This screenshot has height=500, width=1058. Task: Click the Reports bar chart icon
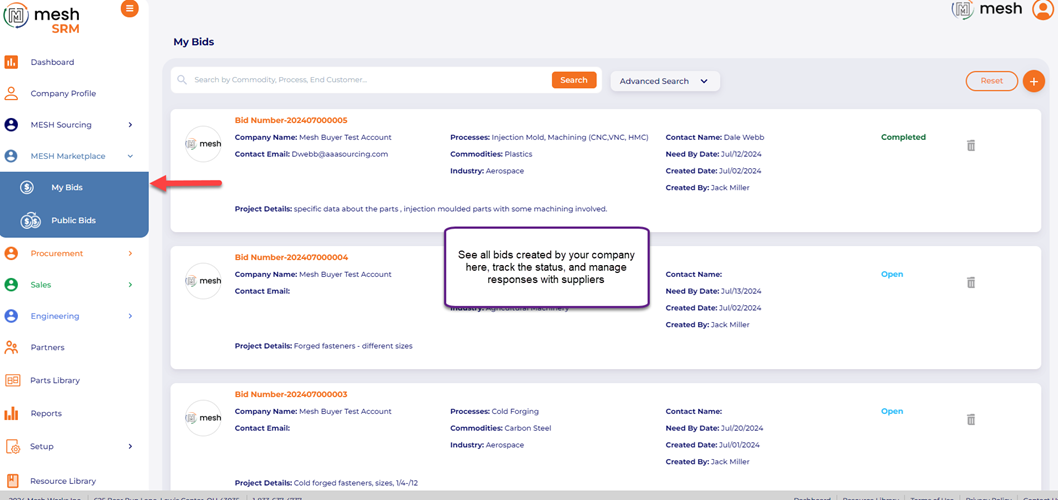click(12, 413)
